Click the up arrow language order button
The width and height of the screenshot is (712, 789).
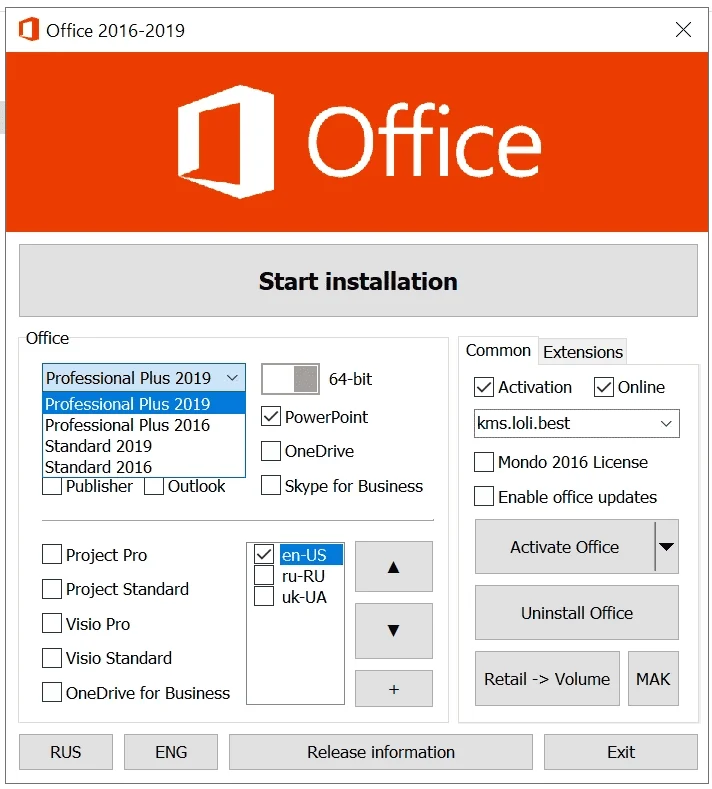pos(393,567)
